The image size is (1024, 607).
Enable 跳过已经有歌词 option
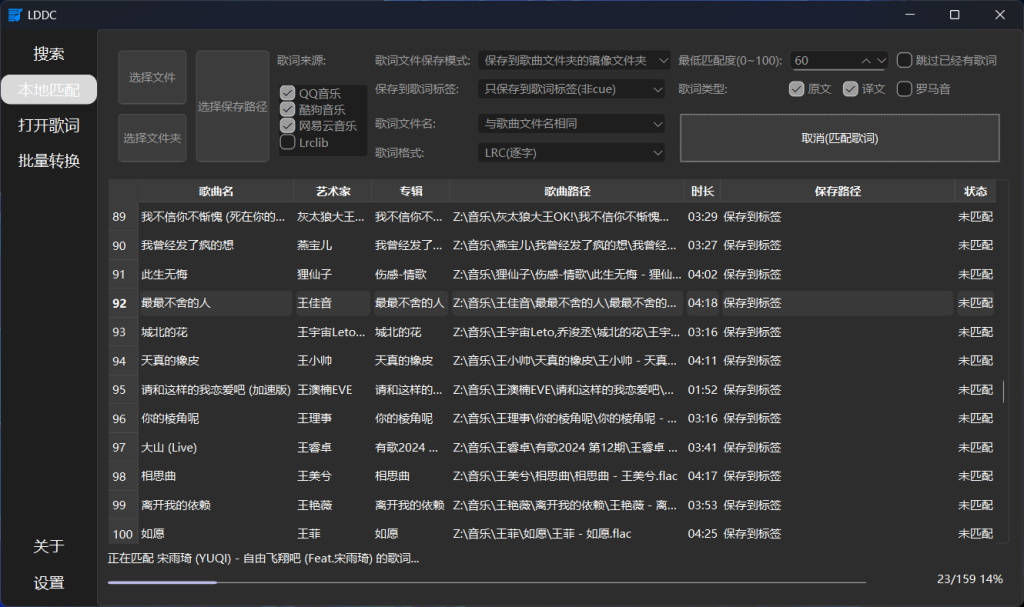tap(903, 60)
